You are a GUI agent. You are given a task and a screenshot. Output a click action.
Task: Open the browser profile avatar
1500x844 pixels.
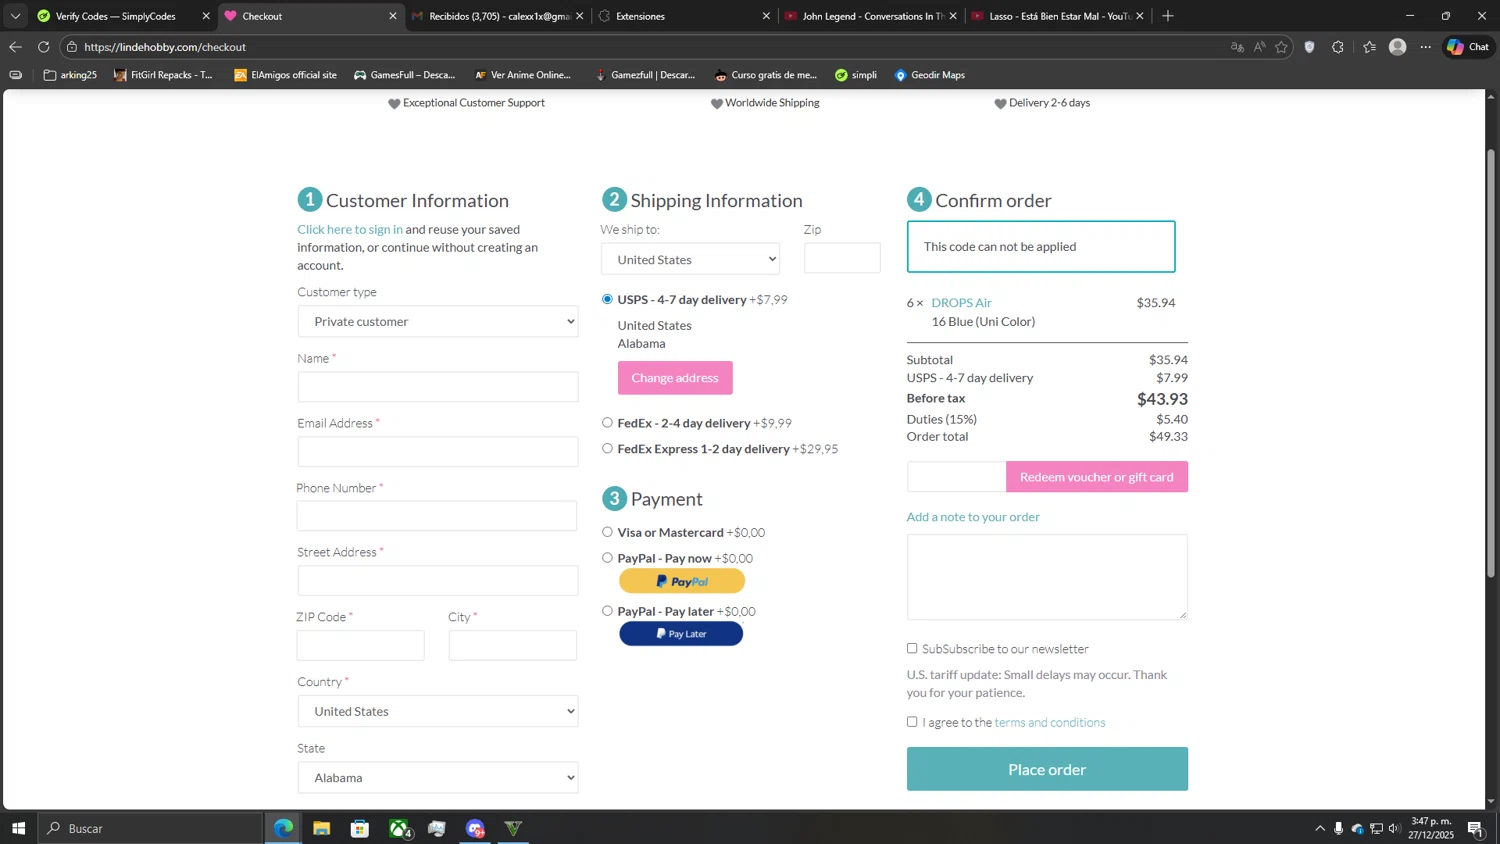1398,47
